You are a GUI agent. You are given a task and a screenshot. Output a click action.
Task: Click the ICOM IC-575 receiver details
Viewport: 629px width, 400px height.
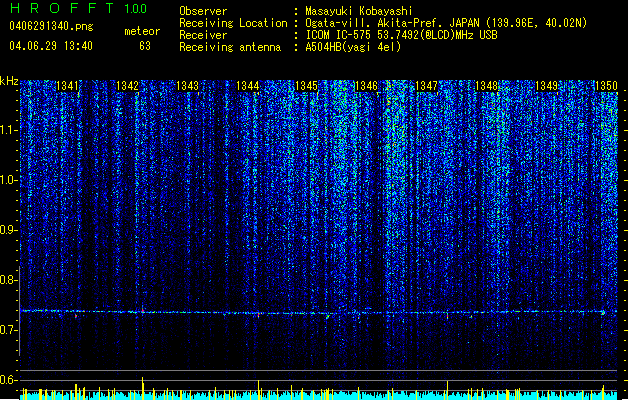(x=402, y=35)
